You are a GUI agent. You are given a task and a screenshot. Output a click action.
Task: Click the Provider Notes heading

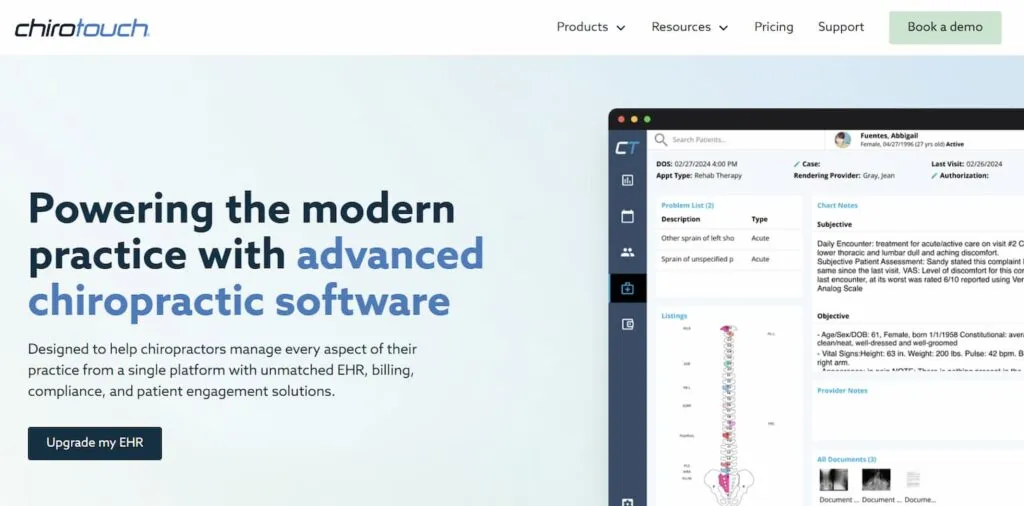coord(842,390)
